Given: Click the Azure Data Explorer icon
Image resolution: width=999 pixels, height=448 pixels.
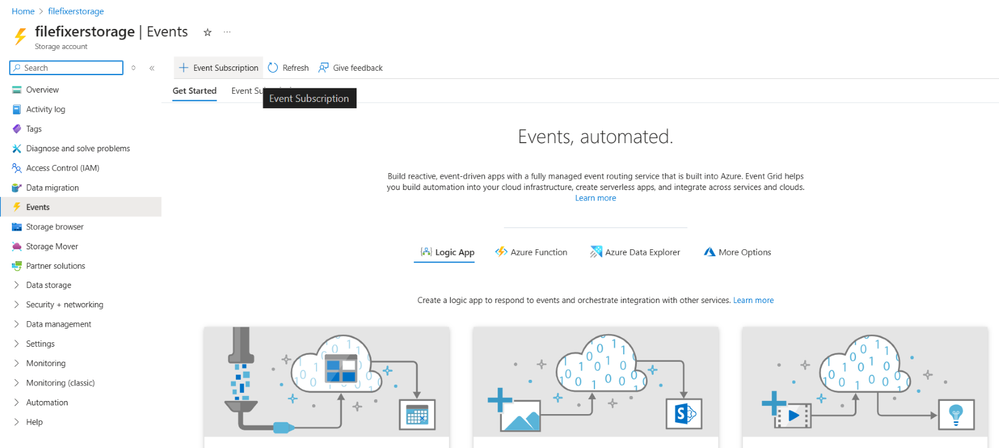Looking at the screenshot, I should point(596,252).
